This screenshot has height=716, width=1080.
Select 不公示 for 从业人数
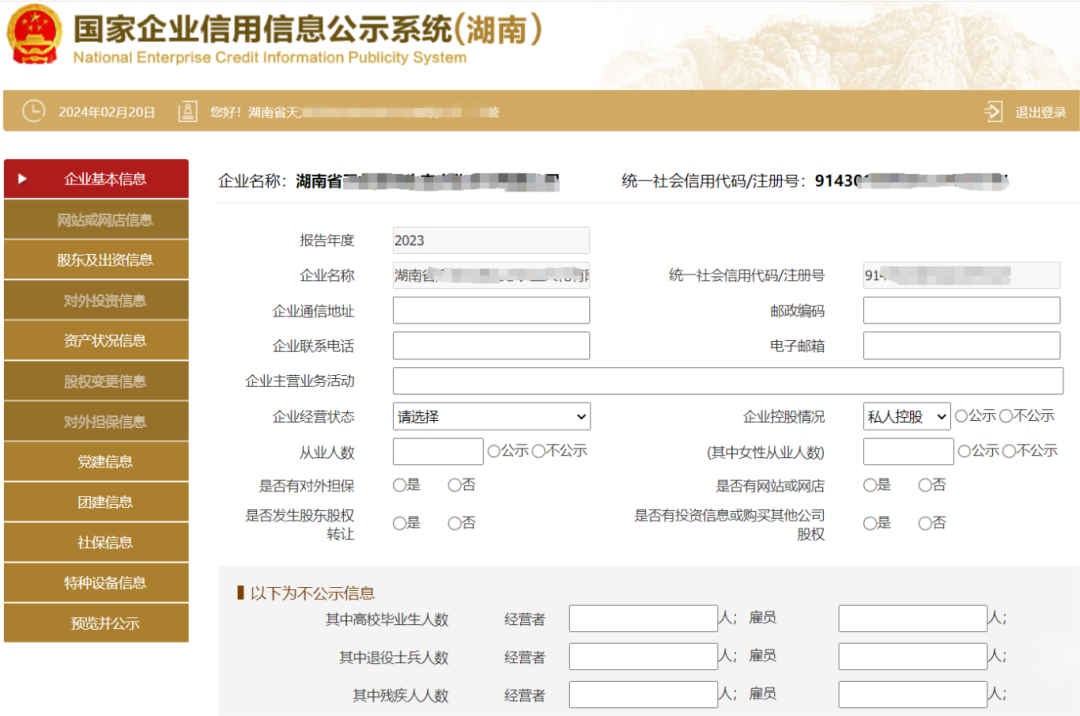(x=539, y=451)
